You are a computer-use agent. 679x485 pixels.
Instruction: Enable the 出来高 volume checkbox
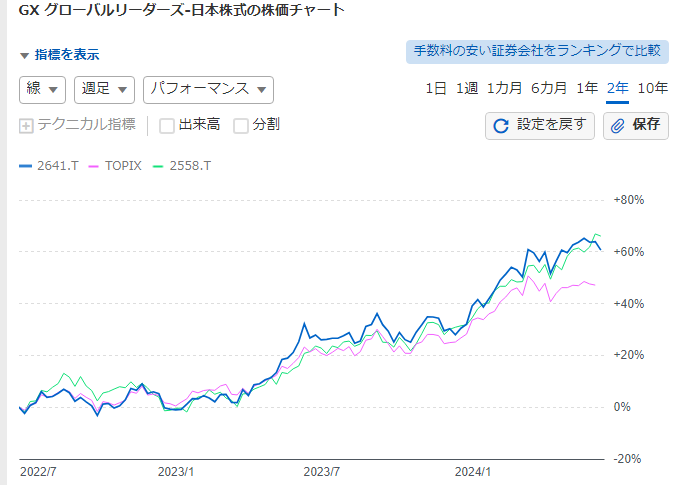[x=167, y=126]
